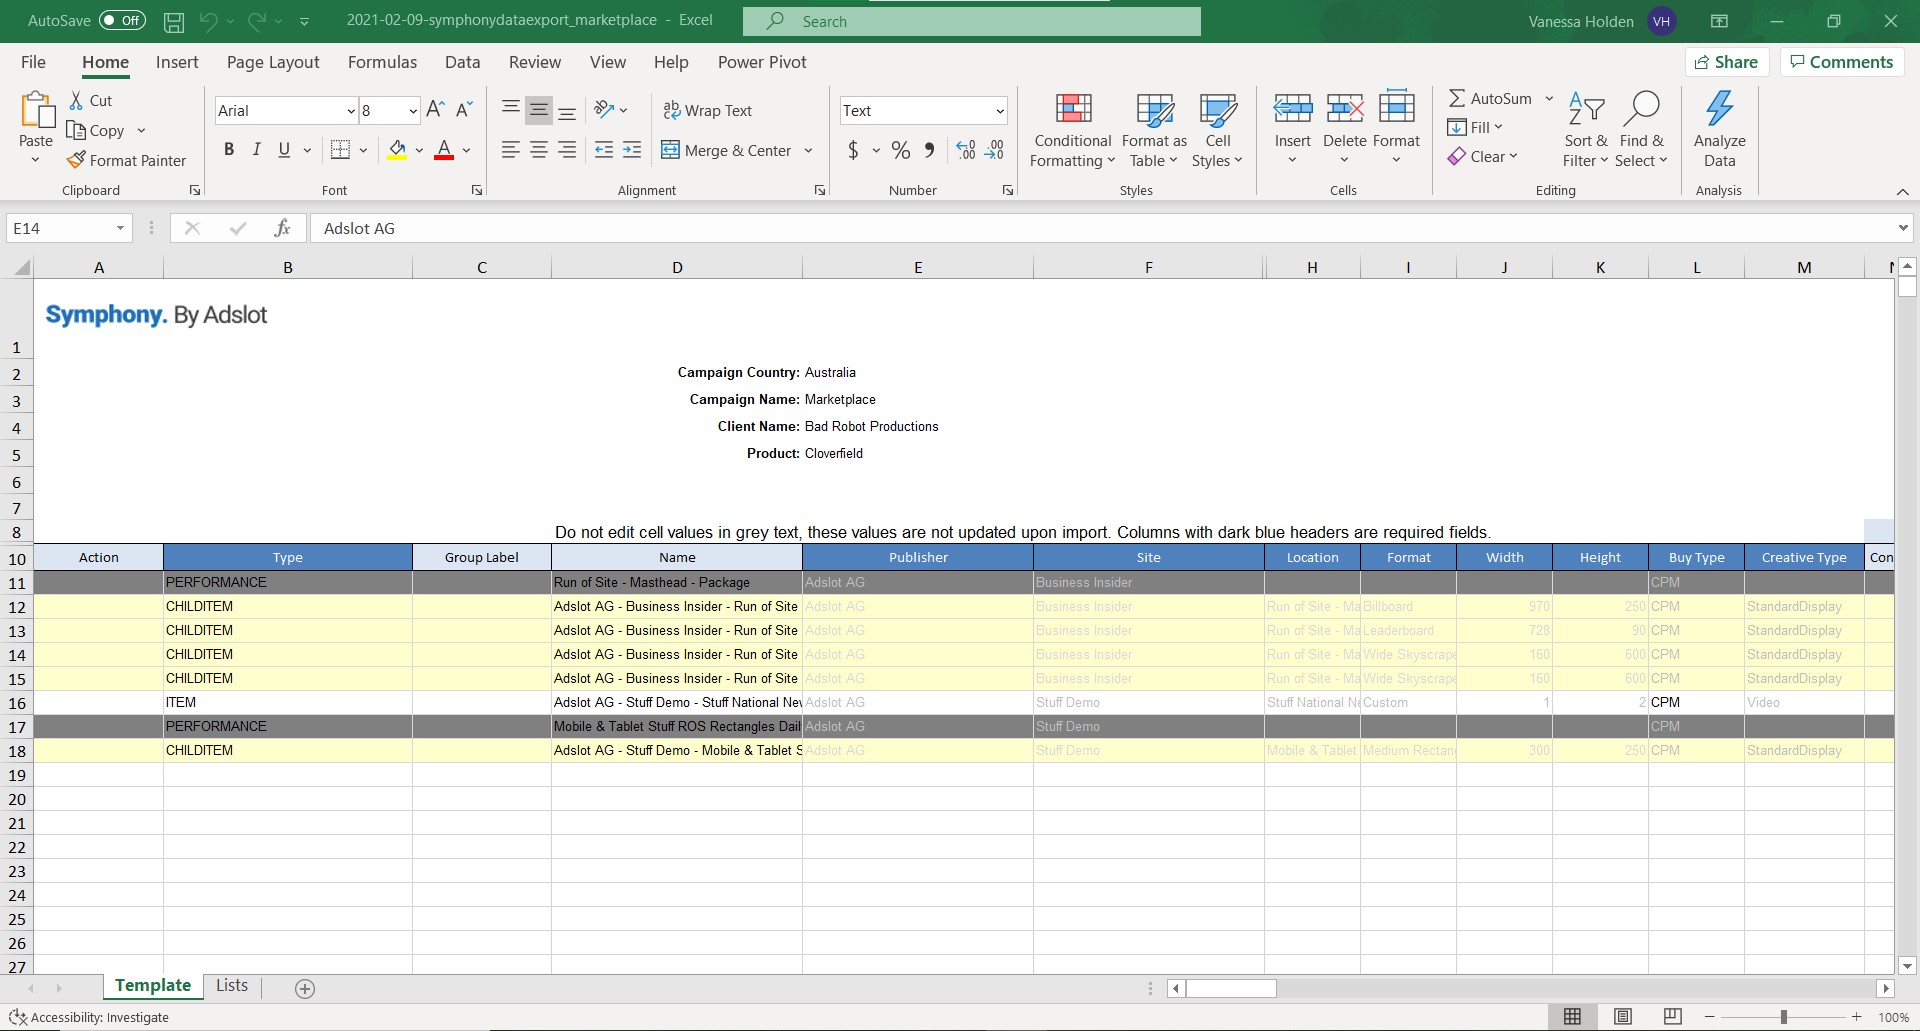The height and width of the screenshot is (1031, 1920).
Task: Click Accessibility: Investigate in status bar
Action: pos(89,1017)
